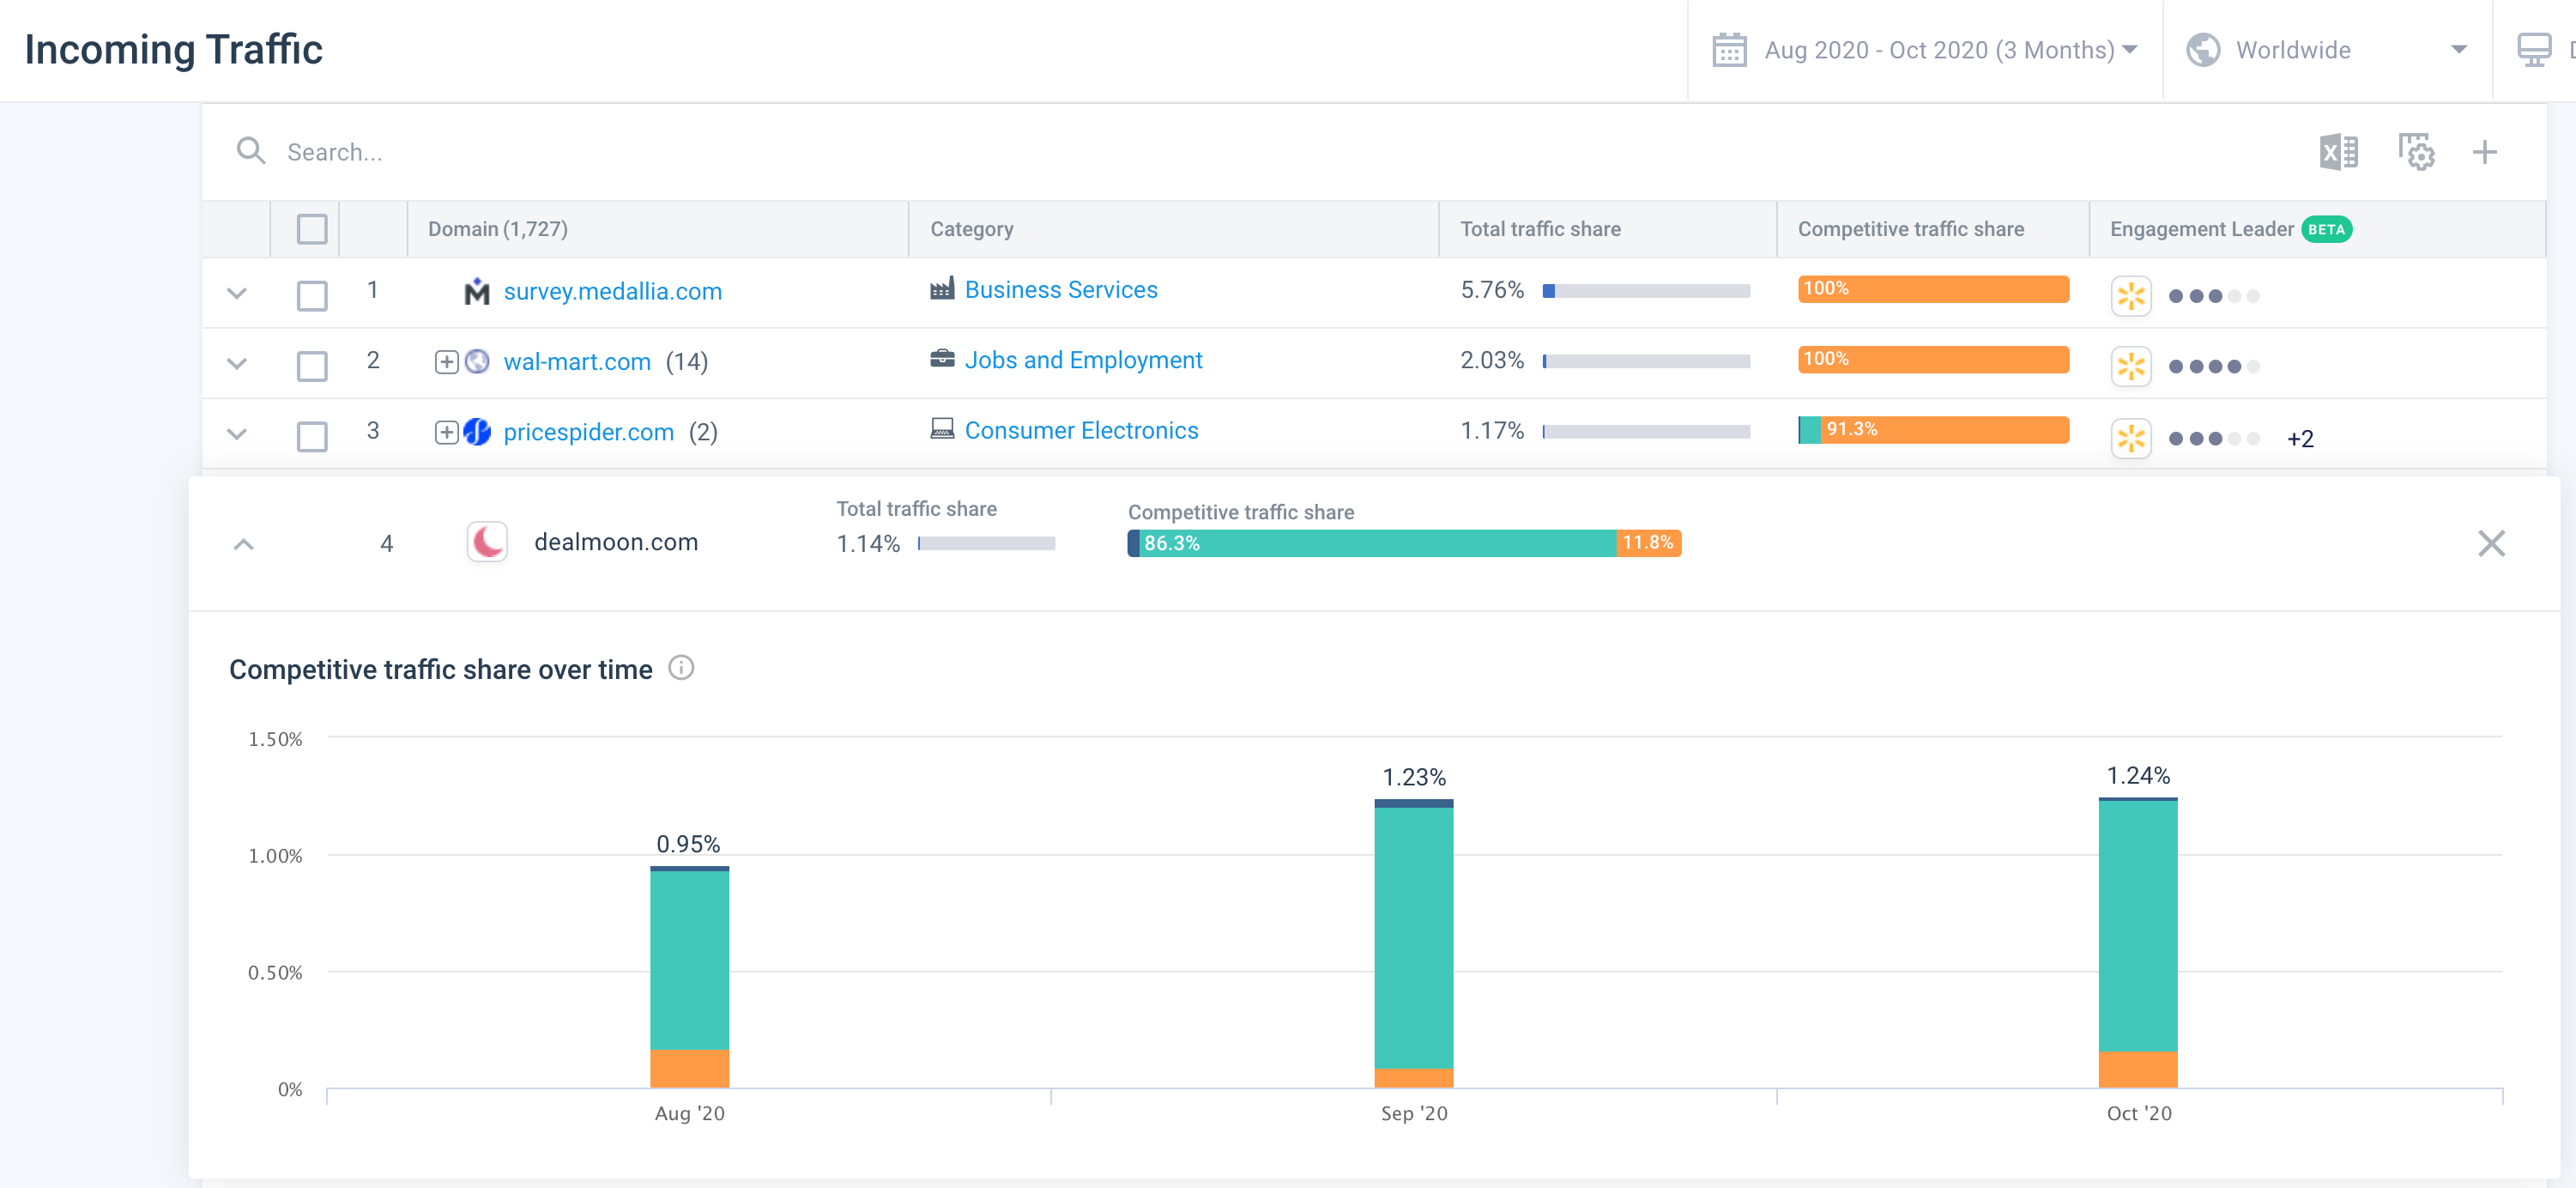The height and width of the screenshot is (1188, 2576).
Task: Expand the pricespider.com row chevron
Action: (237, 434)
